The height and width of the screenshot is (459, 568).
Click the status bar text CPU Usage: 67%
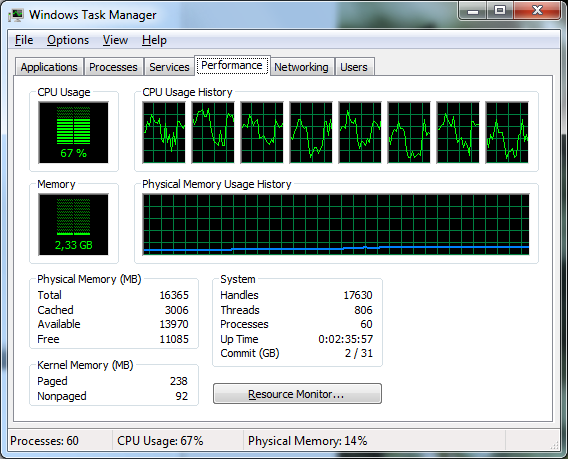(160, 441)
